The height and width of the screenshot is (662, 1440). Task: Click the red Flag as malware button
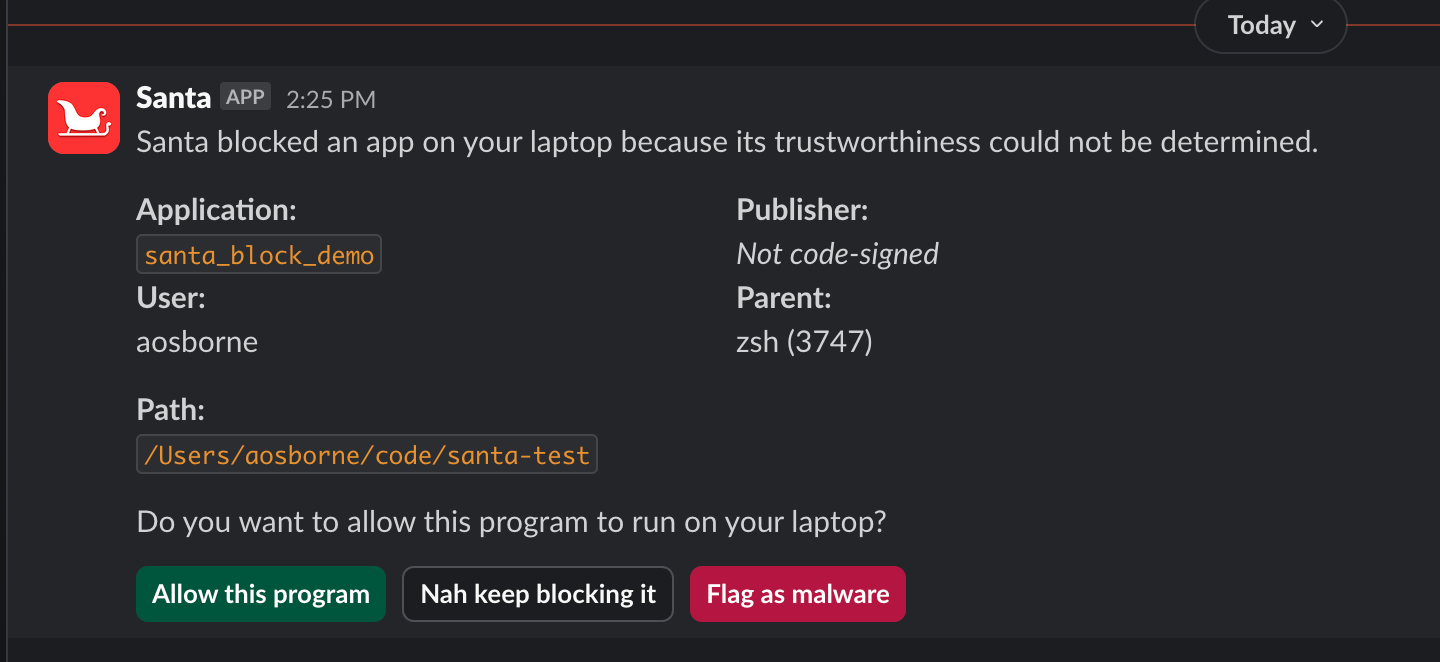point(797,594)
